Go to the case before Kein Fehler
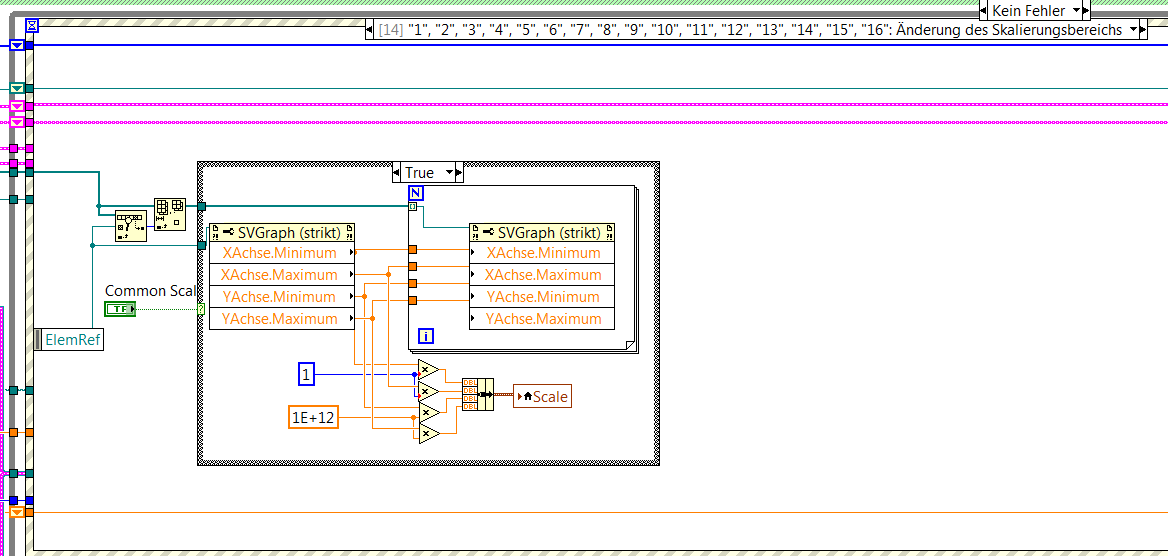Image resolution: width=1168 pixels, height=556 pixels. 983,10
